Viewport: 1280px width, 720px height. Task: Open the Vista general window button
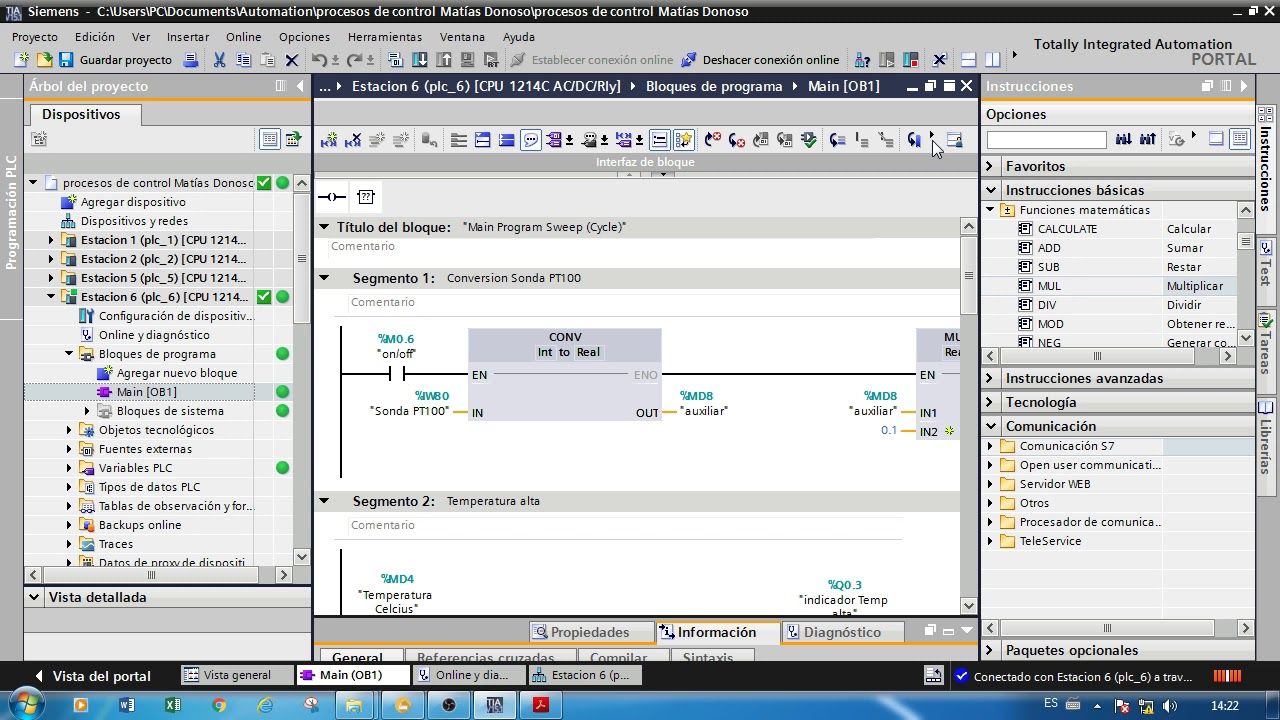pos(237,675)
